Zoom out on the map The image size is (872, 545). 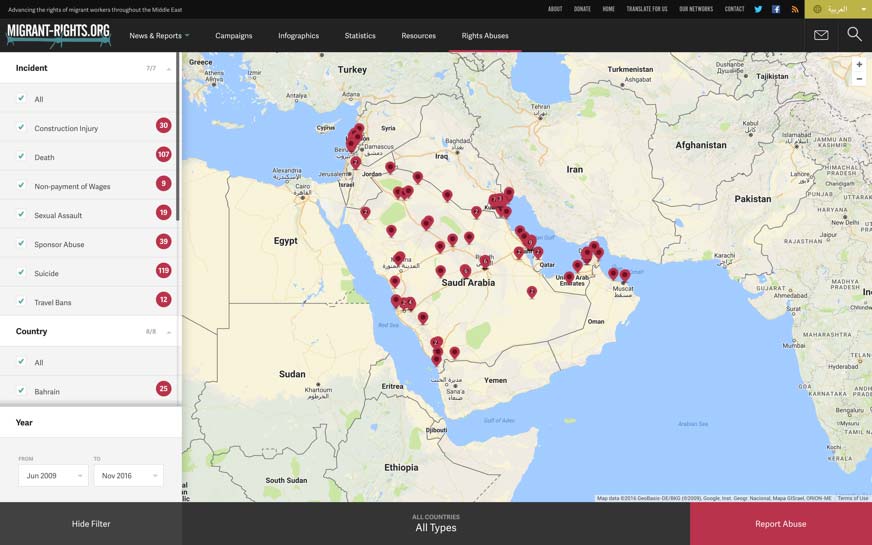click(x=859, y=79)
